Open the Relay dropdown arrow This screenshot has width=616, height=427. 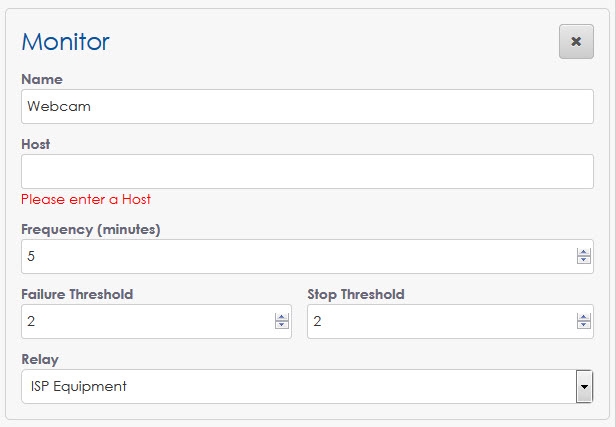[x=584, y=386]
